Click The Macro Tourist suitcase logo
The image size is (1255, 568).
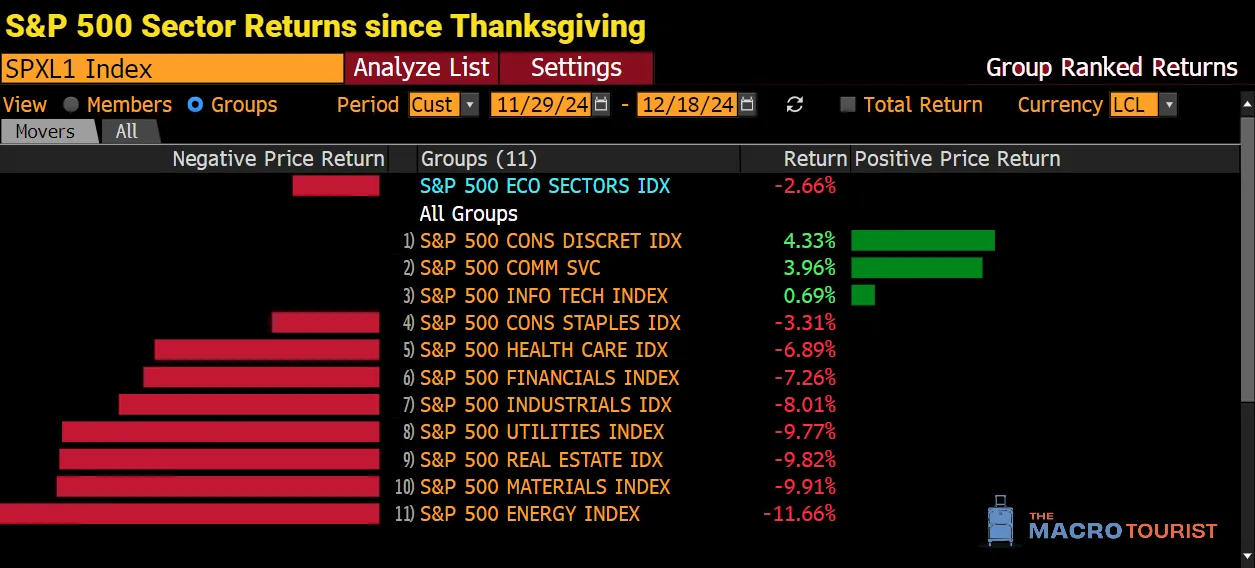coord(1000,521)
